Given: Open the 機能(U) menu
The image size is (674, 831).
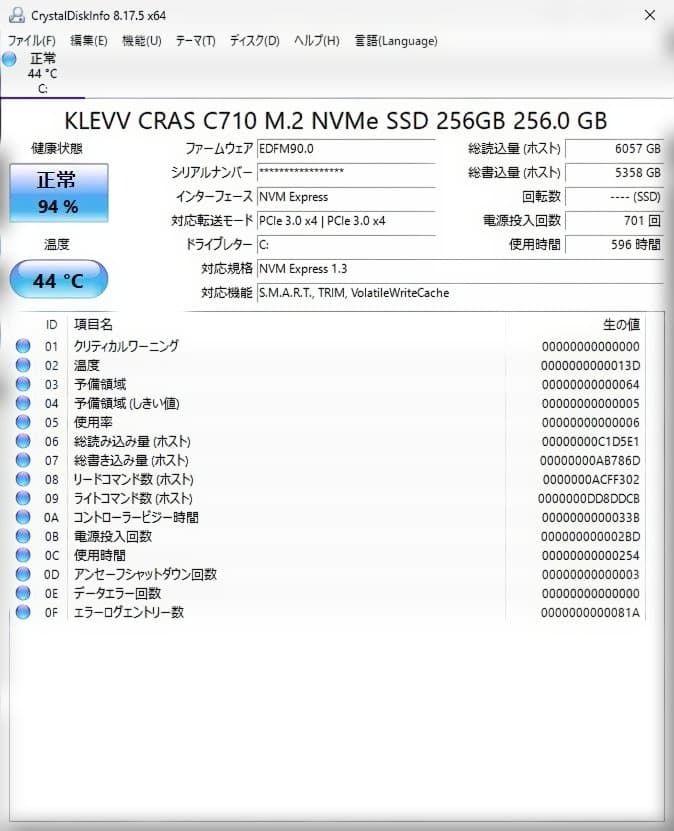Looking at the screenshot, I should [x=141, y=41].
